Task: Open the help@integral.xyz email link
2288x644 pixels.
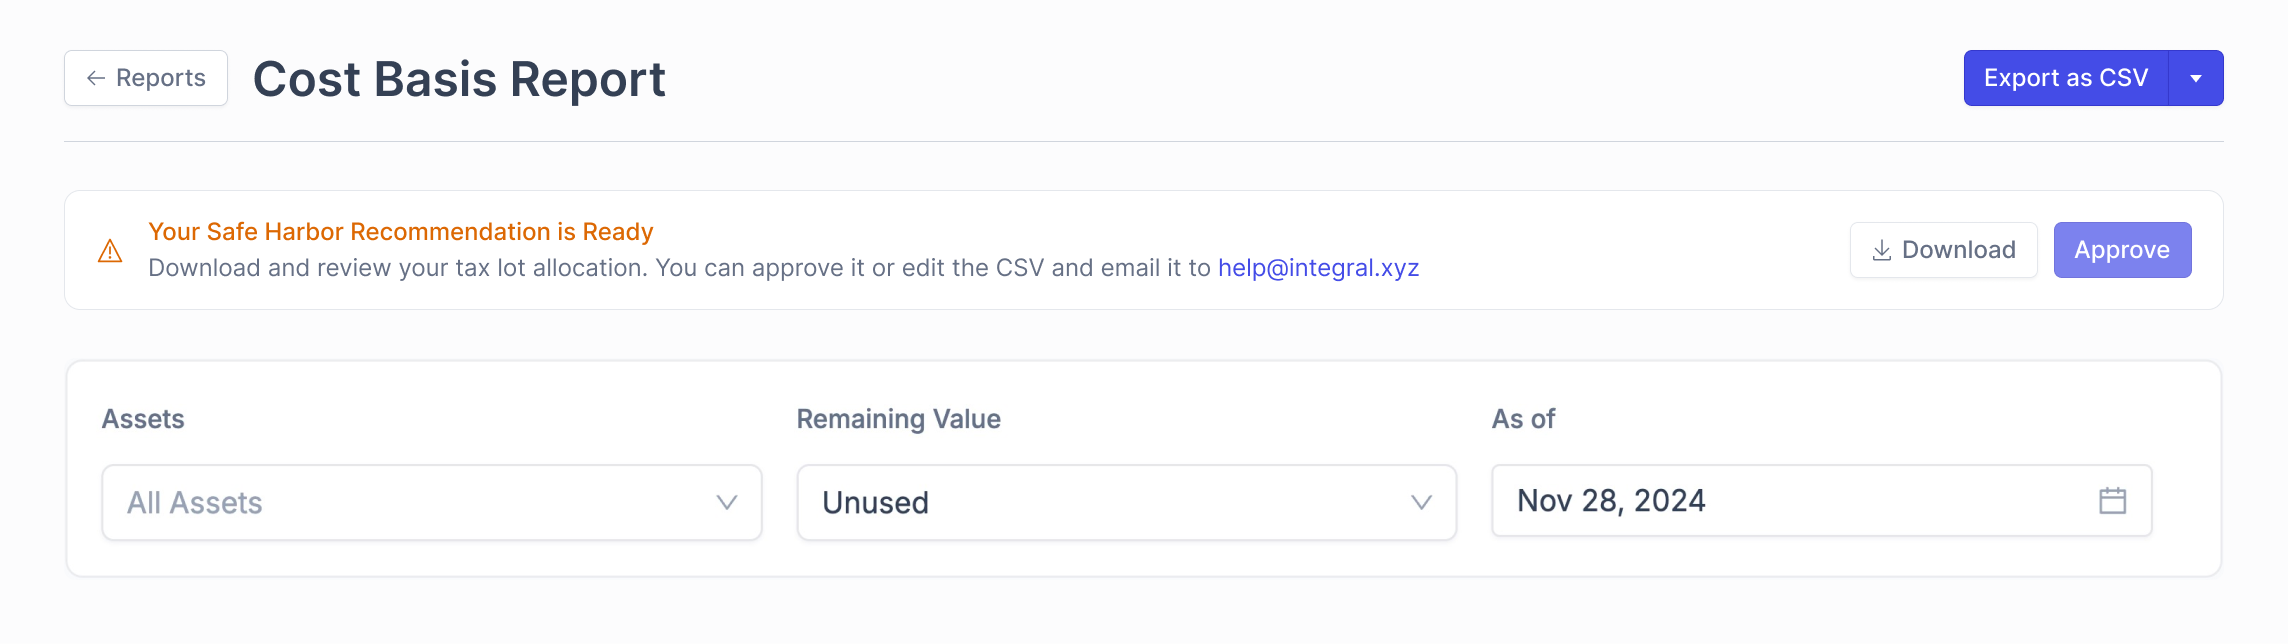Action: [x=1318, y=268]
